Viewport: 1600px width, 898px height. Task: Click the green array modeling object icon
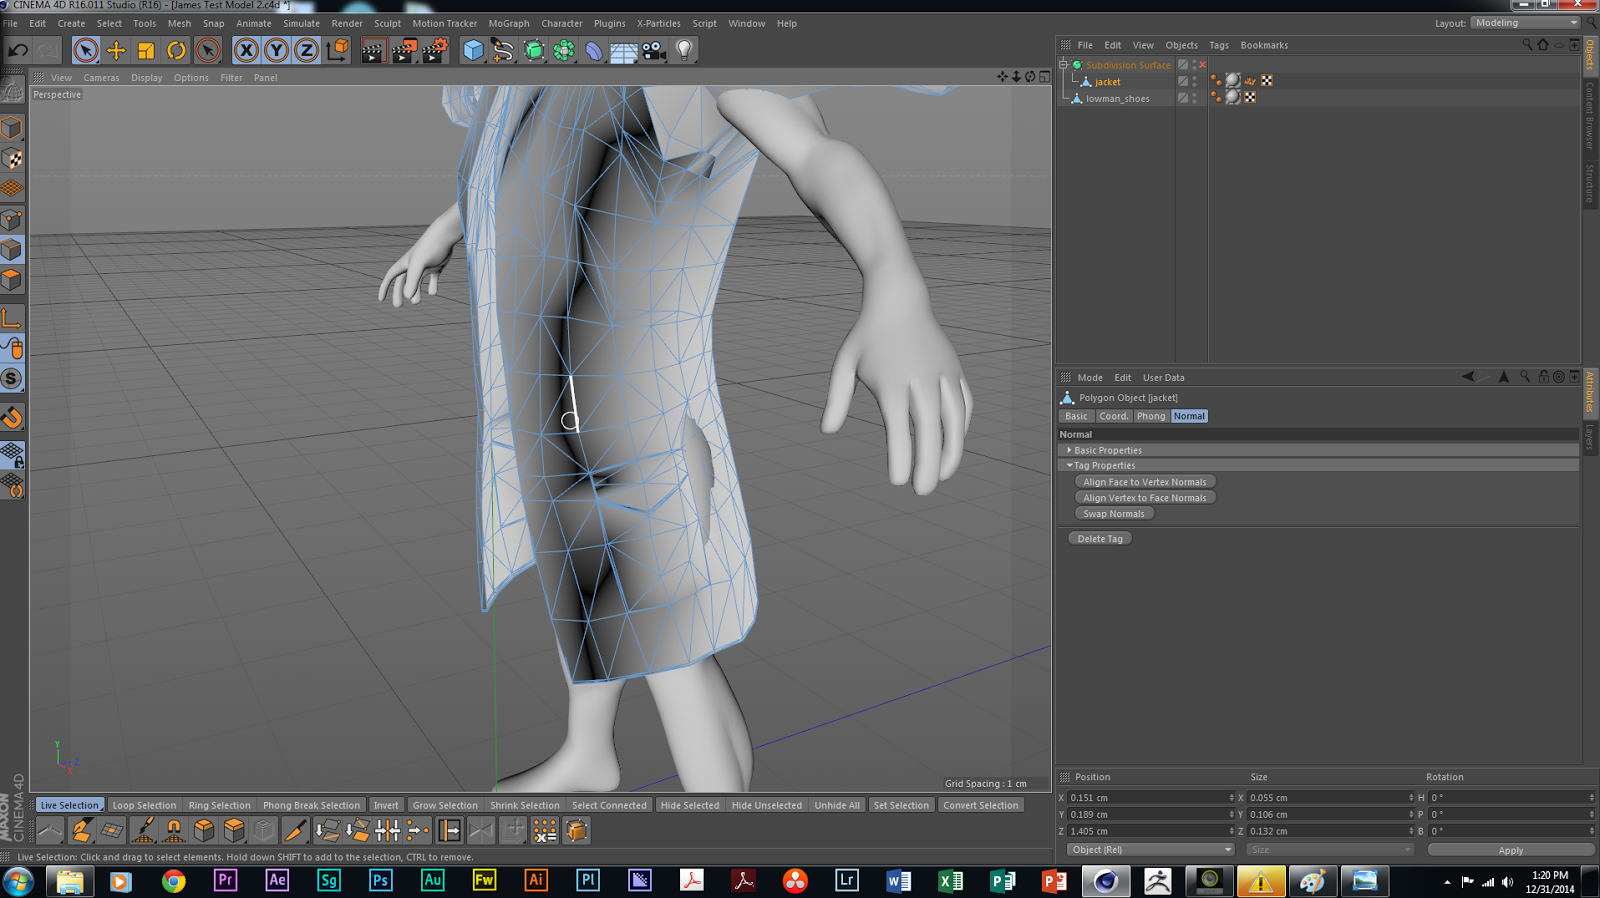(564, 50)
